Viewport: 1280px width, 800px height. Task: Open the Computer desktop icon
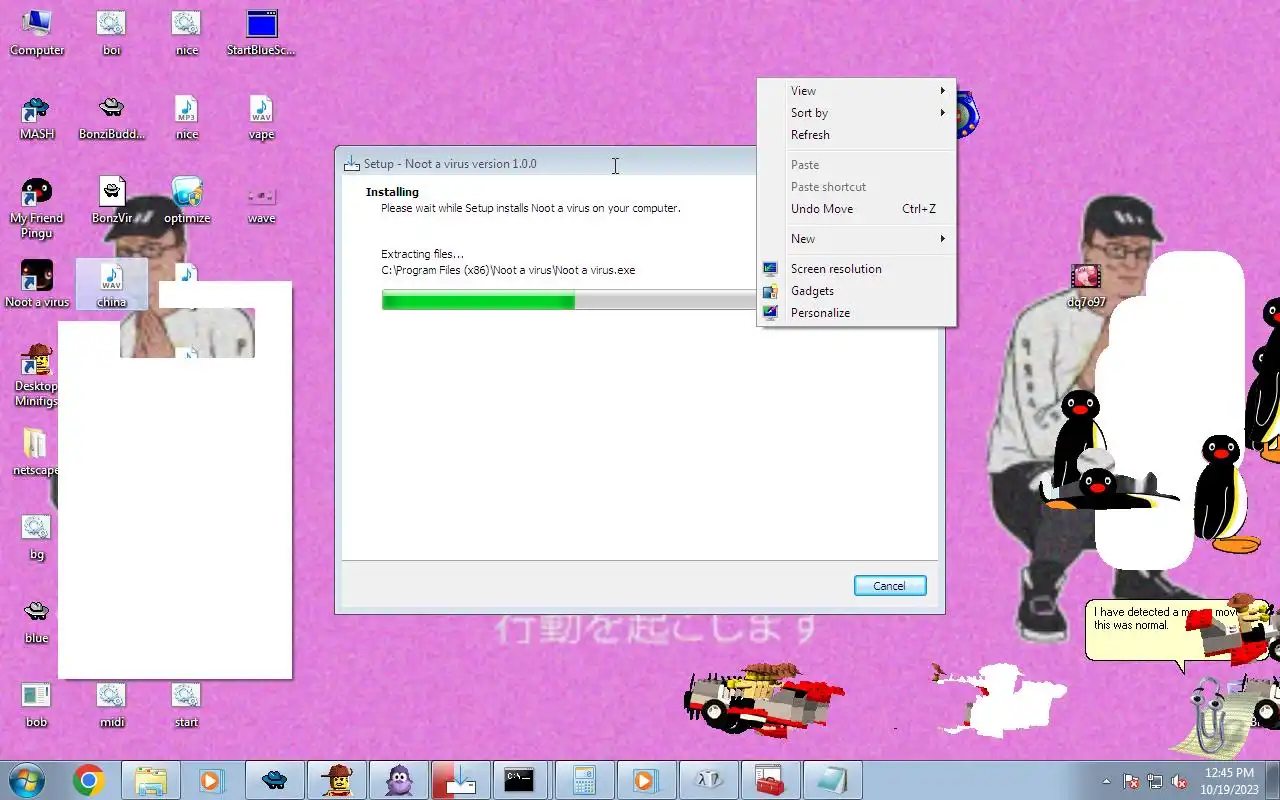tap(37, 33)
